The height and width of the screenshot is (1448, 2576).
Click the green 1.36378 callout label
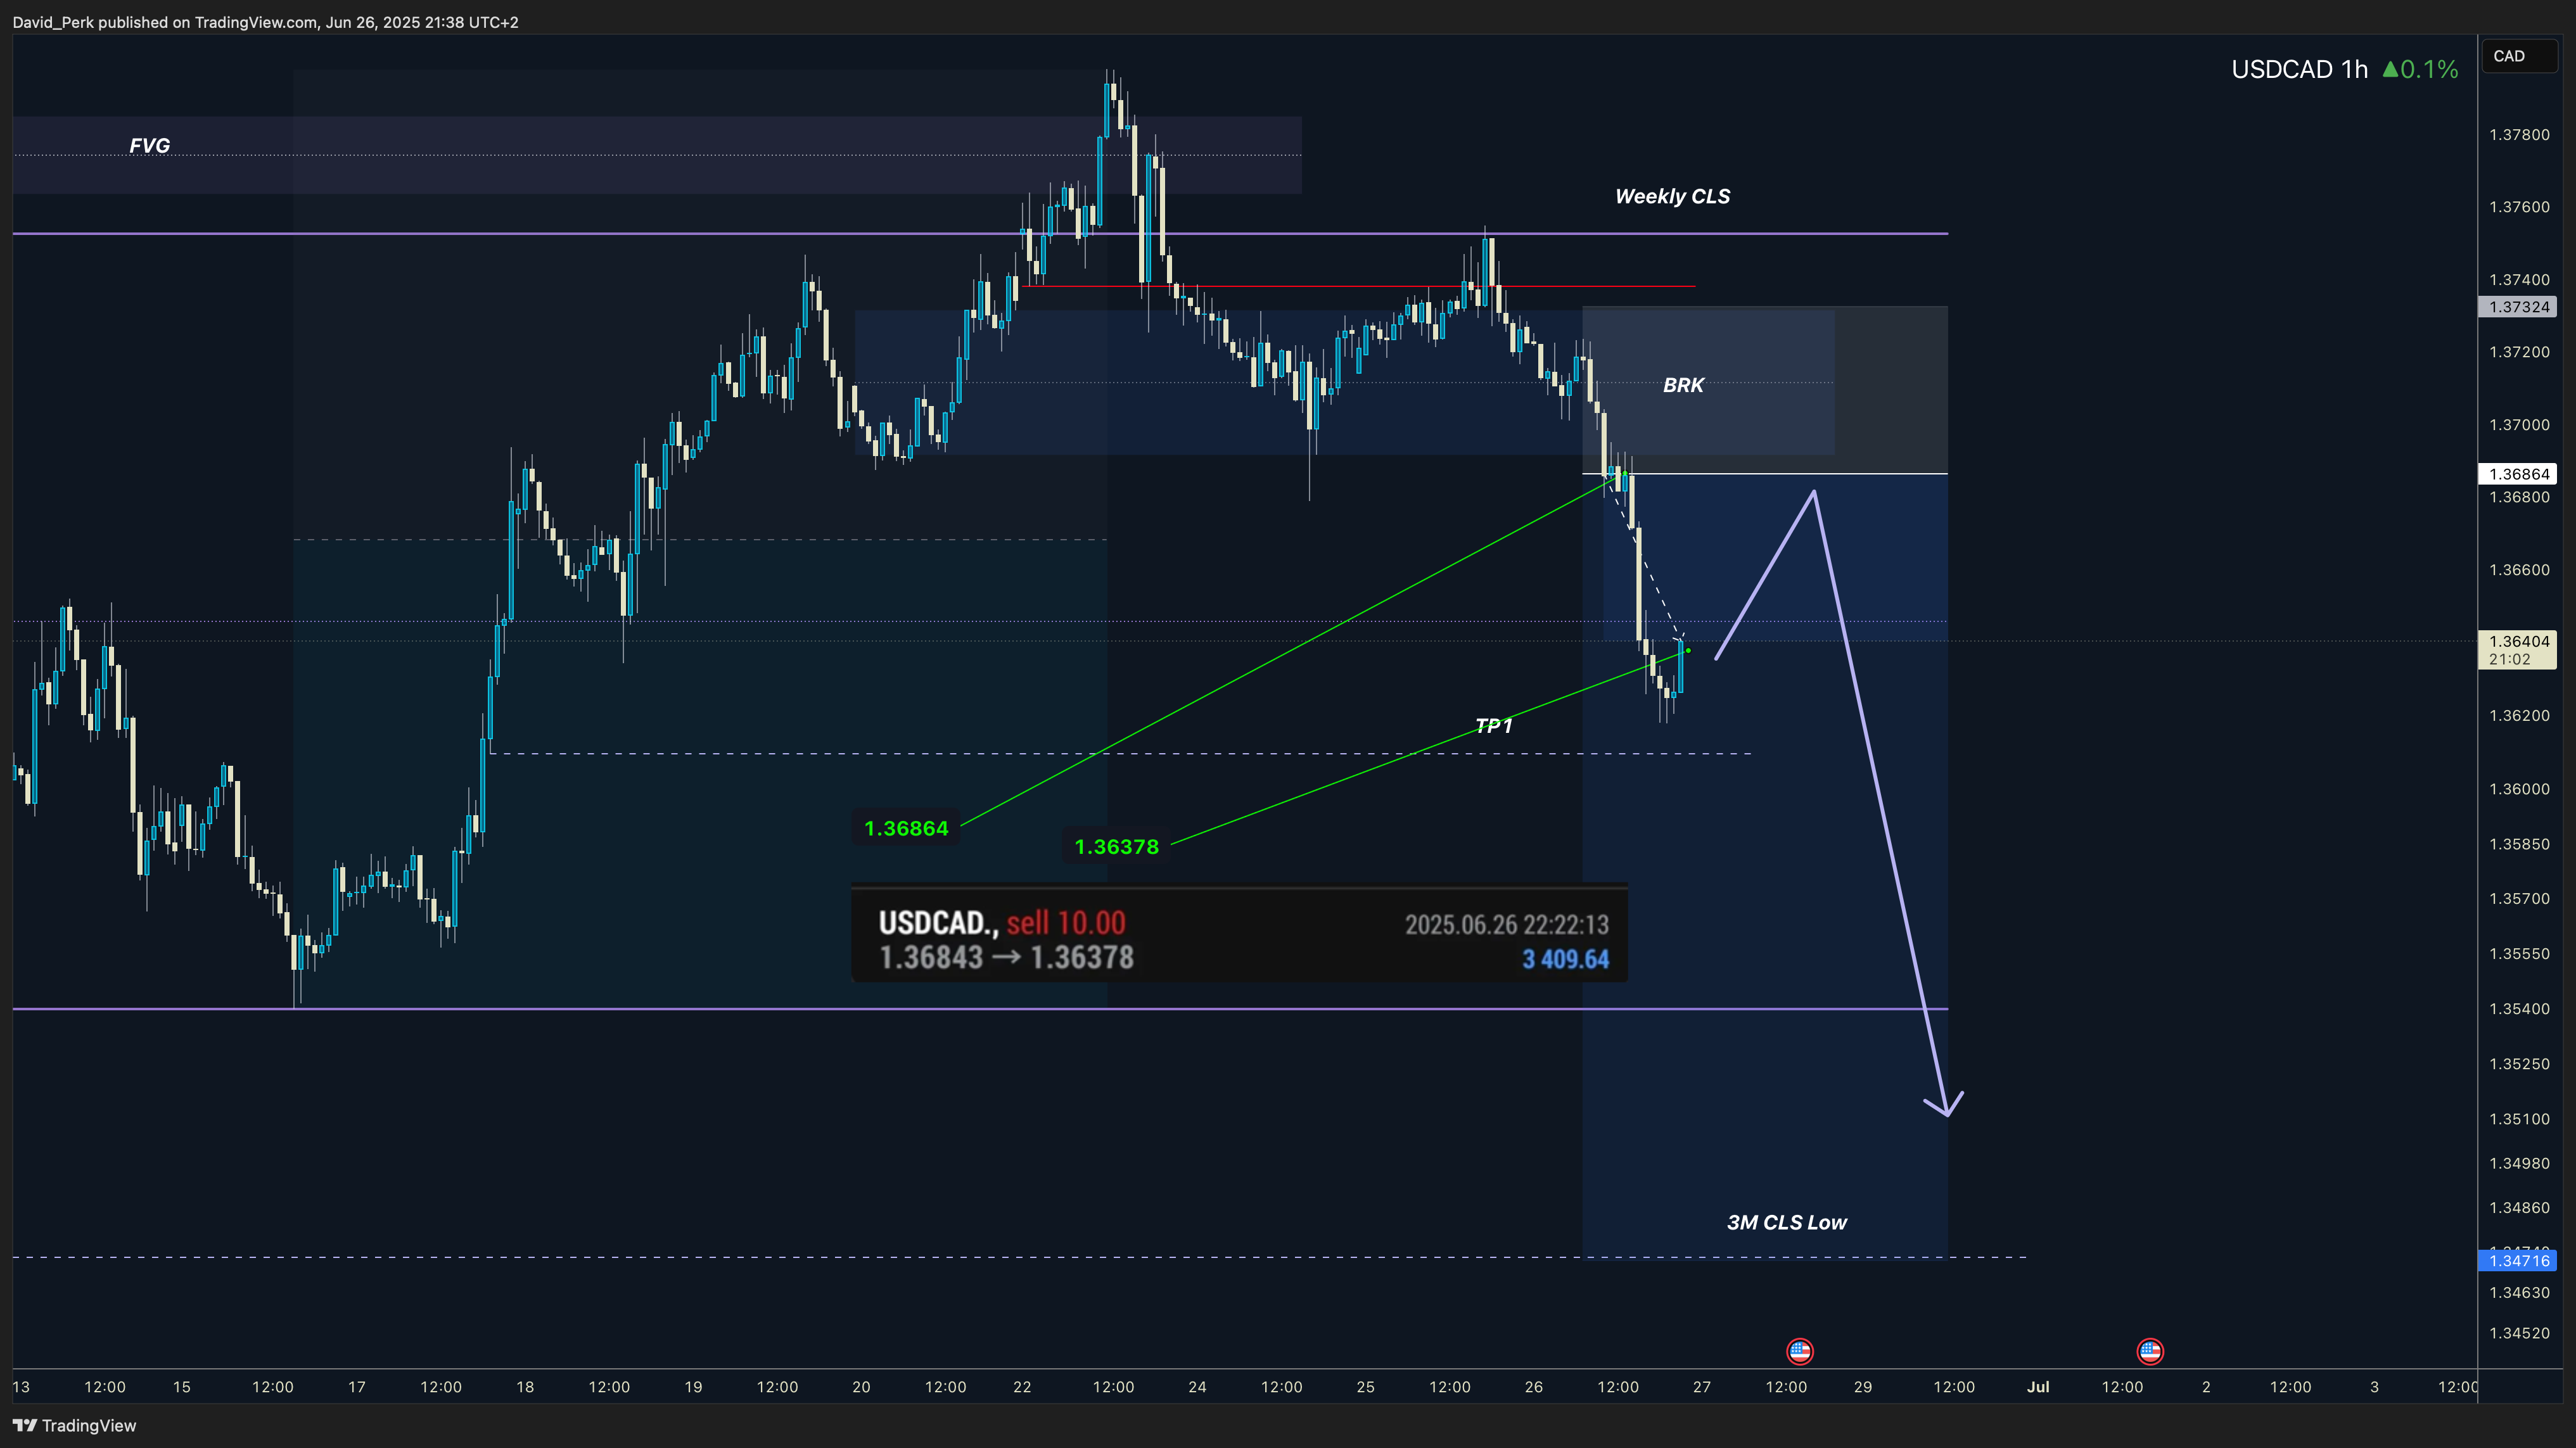tap(1116, 846)
